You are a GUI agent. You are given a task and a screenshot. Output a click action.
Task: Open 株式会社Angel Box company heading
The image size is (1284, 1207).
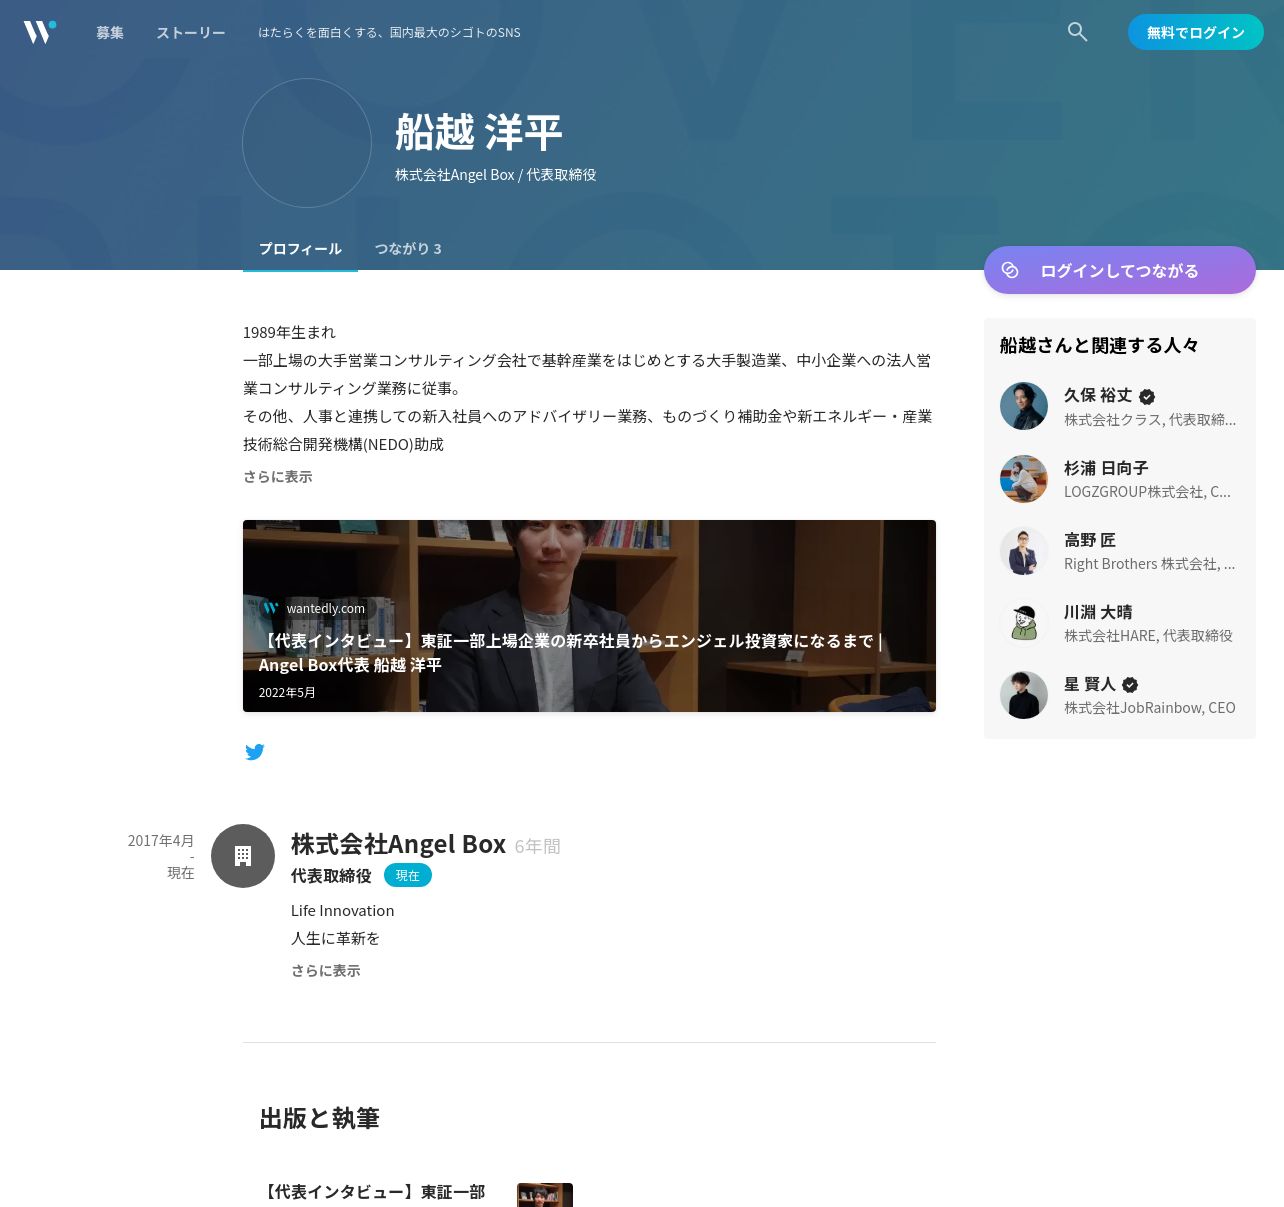(398, 844)
